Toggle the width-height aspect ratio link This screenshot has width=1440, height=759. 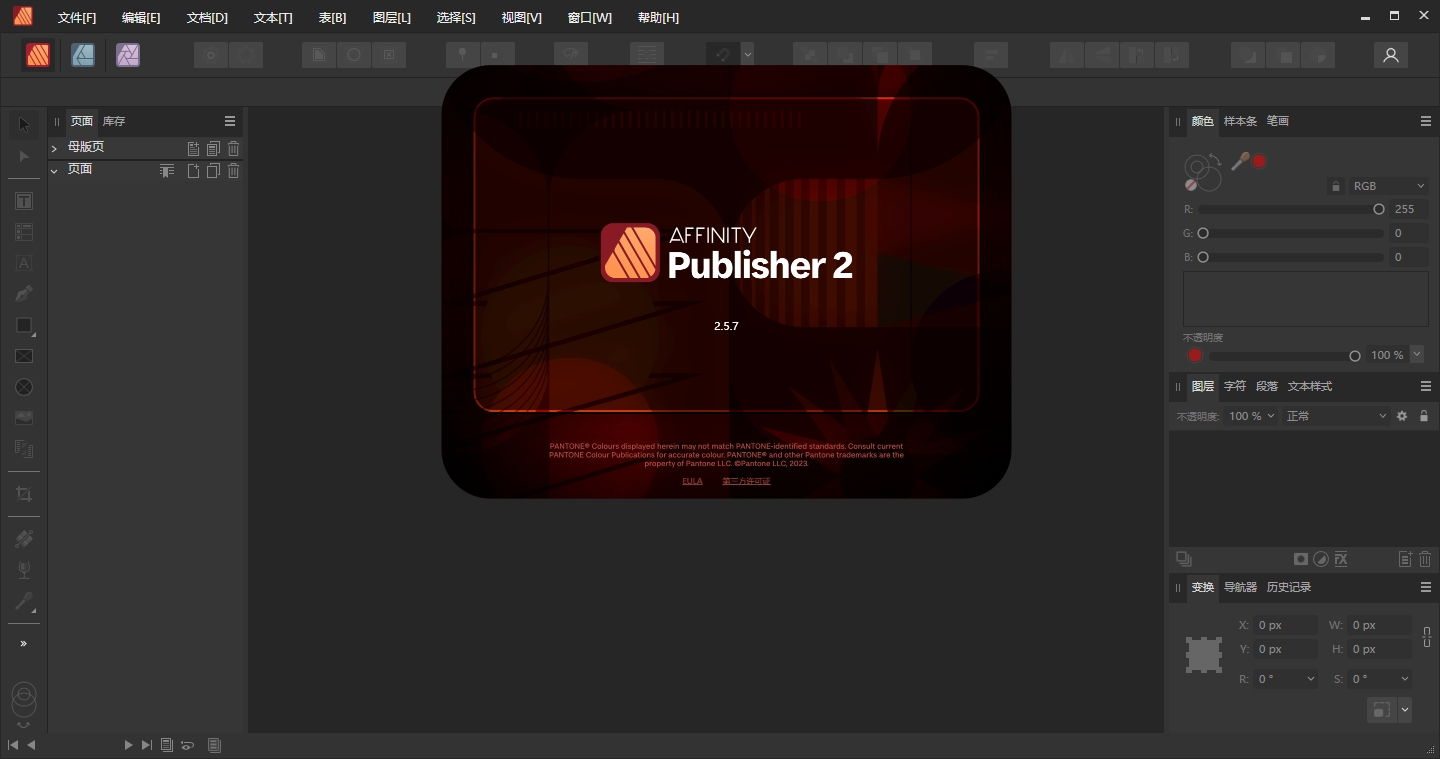tap(1426, 637)
